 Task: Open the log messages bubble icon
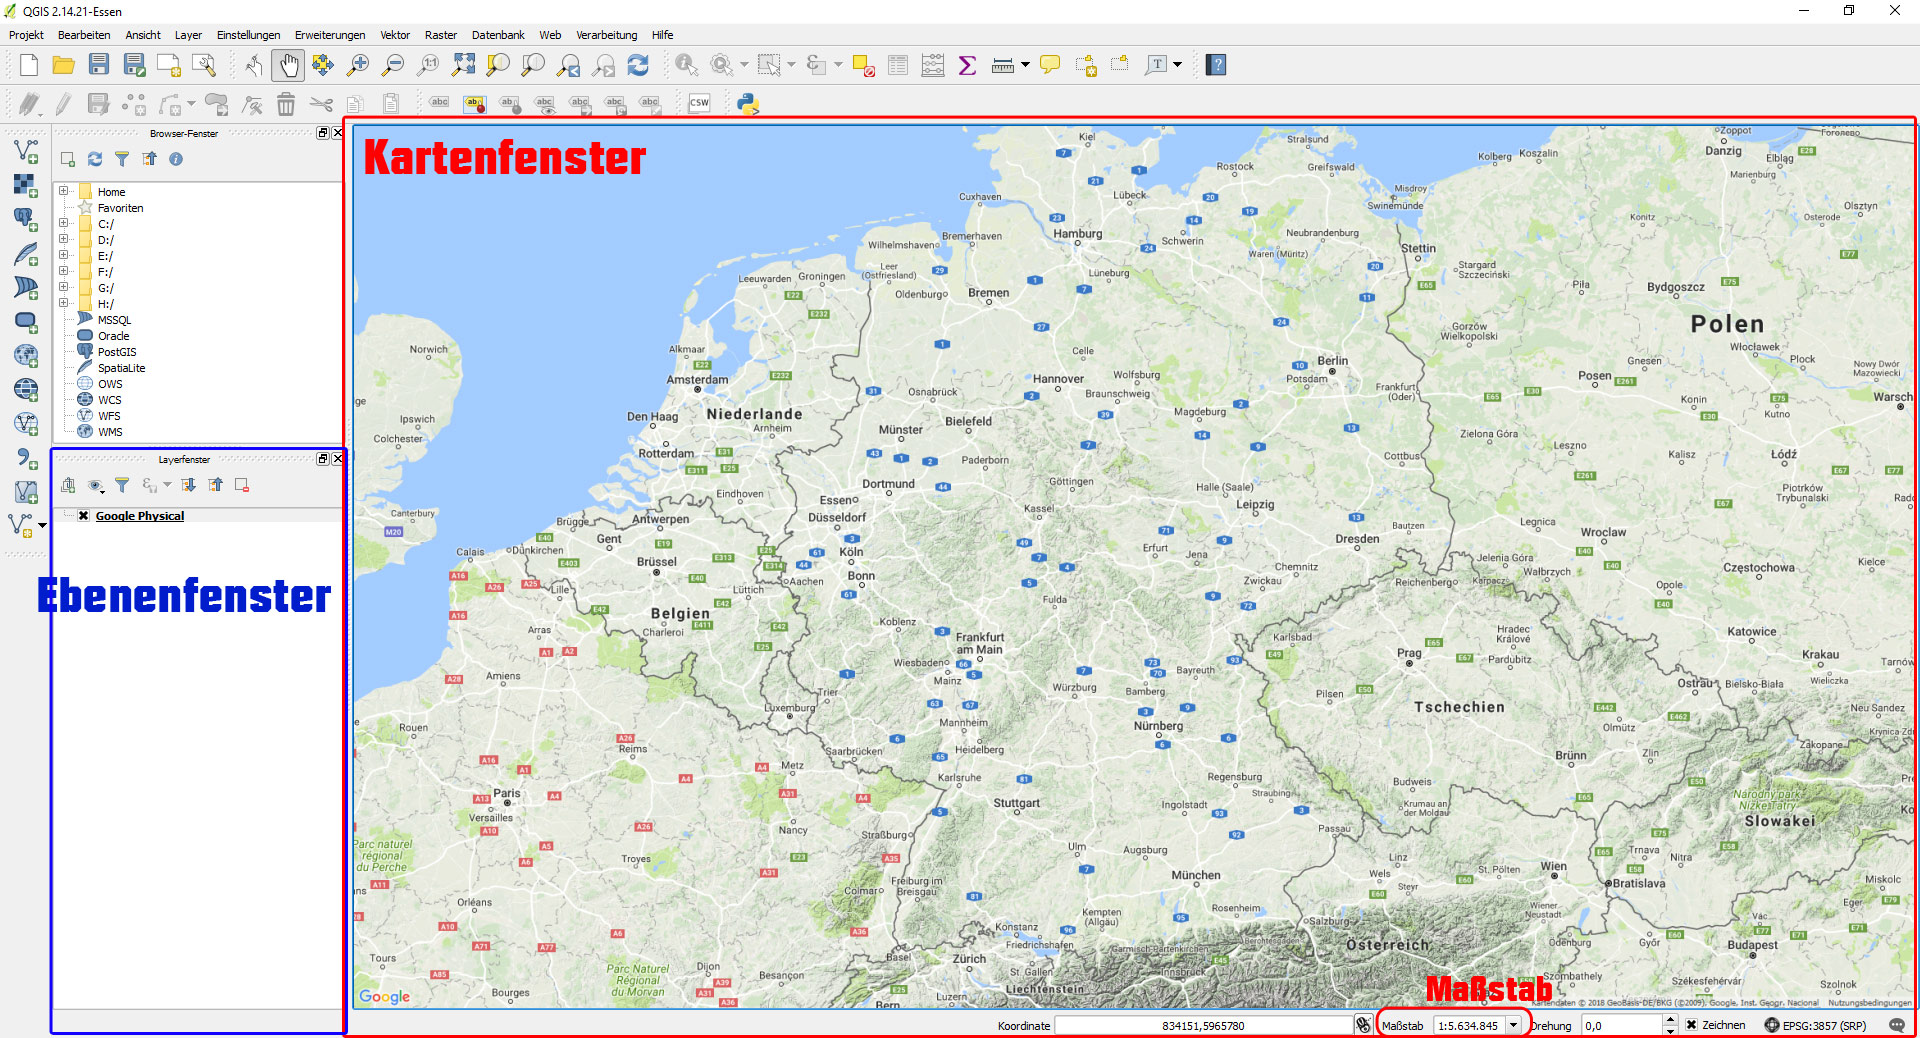(x=1897, y=1025)
